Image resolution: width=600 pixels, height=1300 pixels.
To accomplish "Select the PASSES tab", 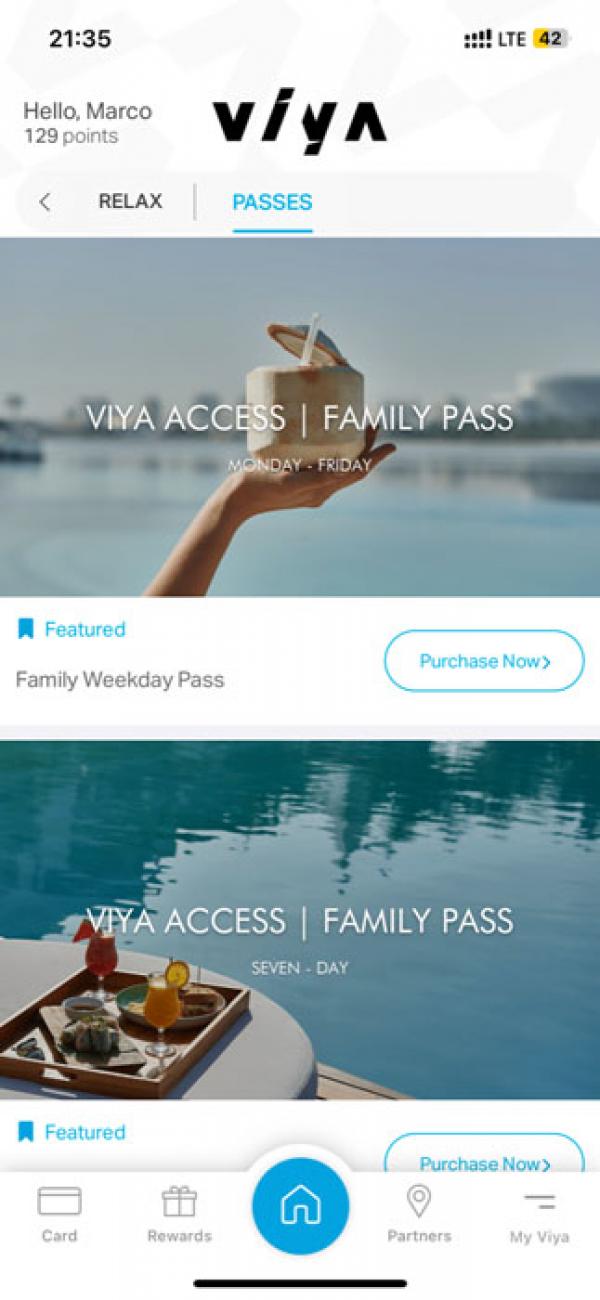I will [272, 202].
